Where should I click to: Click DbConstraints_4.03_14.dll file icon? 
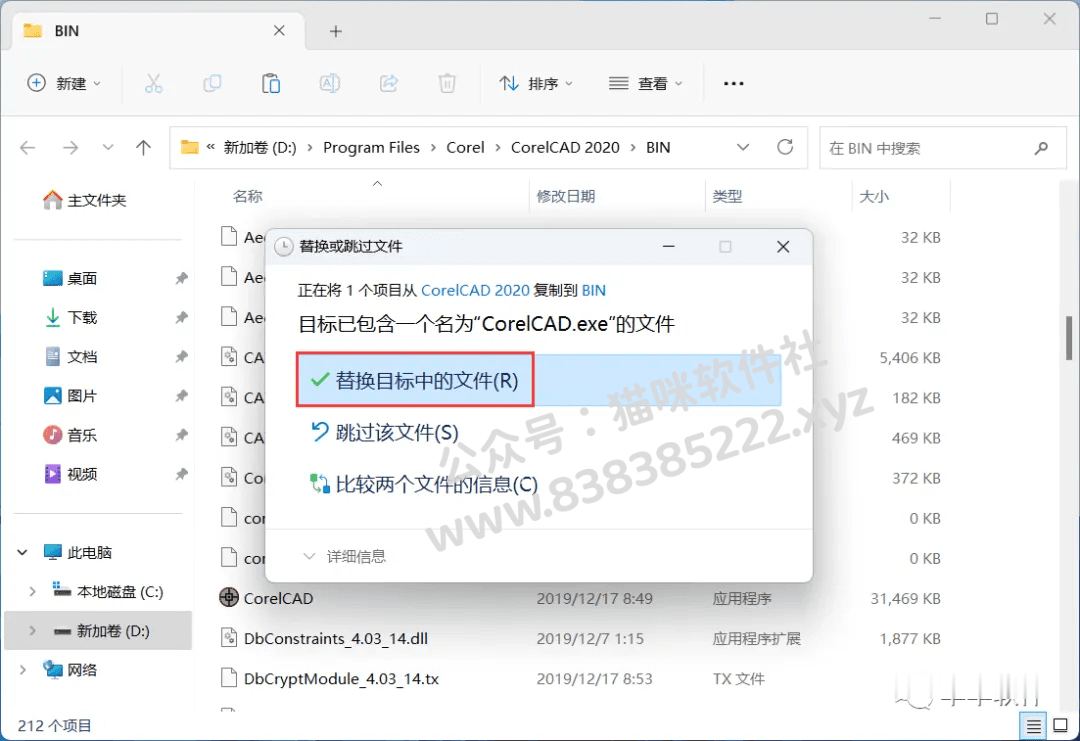tap(229, 638)
